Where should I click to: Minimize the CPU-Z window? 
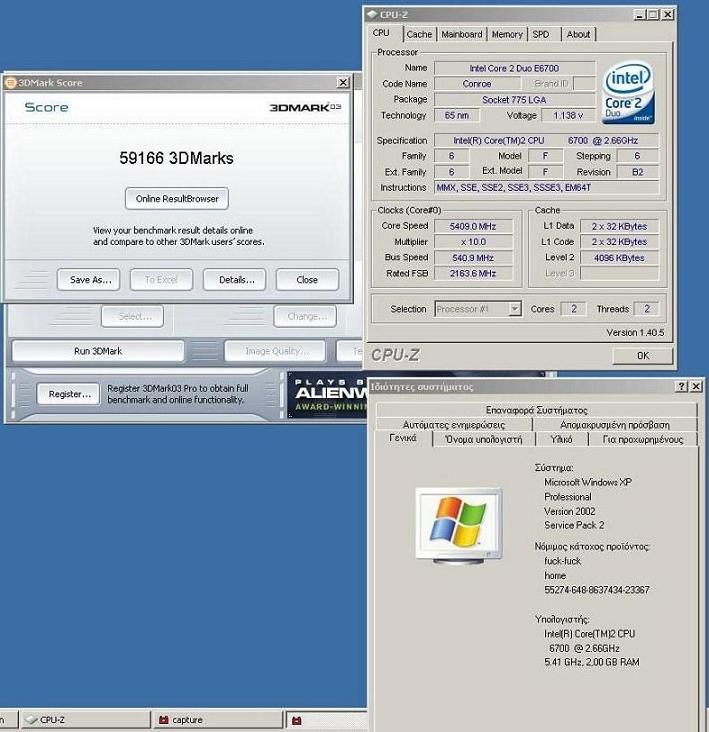639,14
